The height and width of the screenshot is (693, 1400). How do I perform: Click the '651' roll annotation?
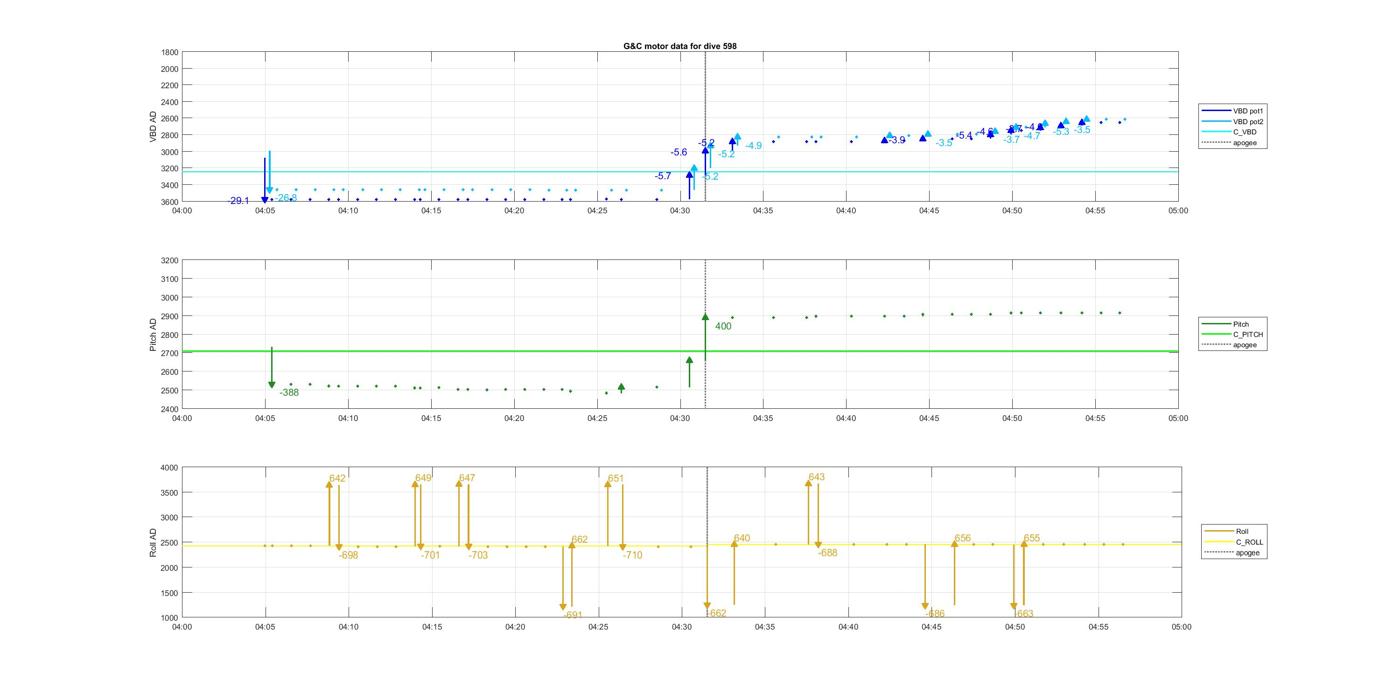[616, 479]
